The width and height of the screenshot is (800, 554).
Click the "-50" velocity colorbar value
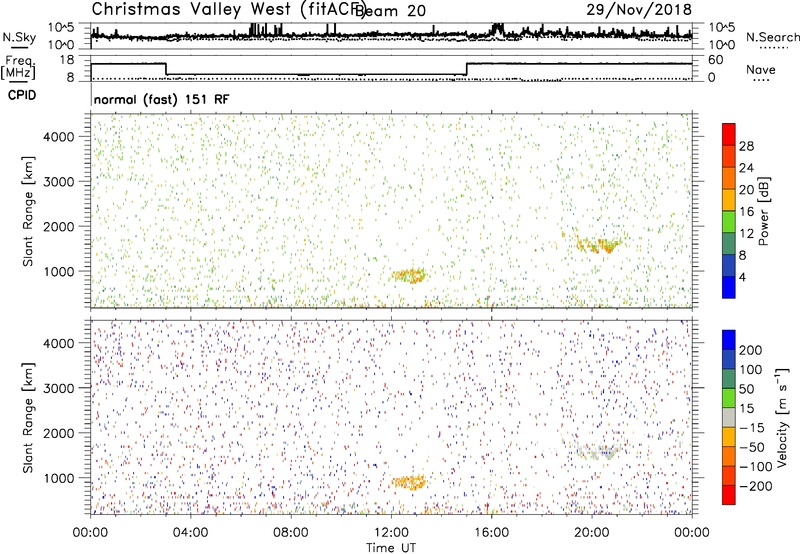[x=752, y=447]
